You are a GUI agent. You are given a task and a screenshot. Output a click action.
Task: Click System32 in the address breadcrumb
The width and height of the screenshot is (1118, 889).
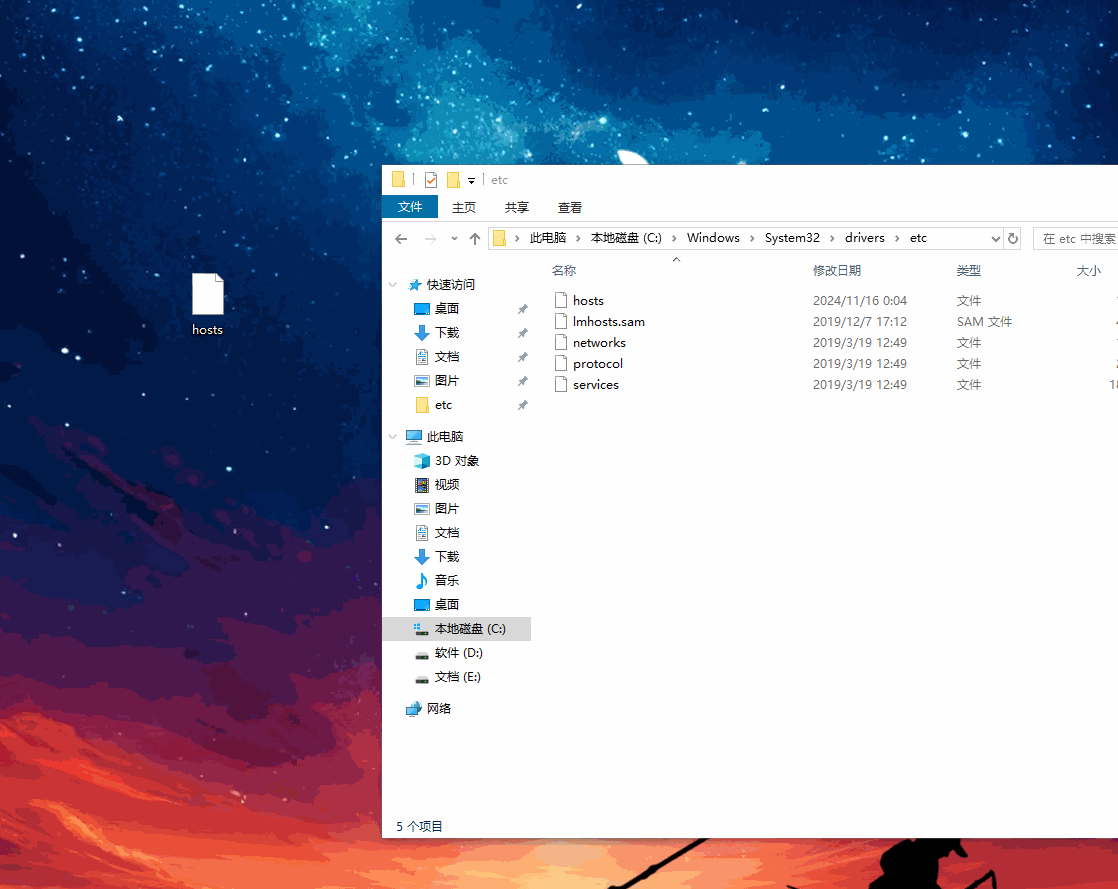[x=792, y=238]
